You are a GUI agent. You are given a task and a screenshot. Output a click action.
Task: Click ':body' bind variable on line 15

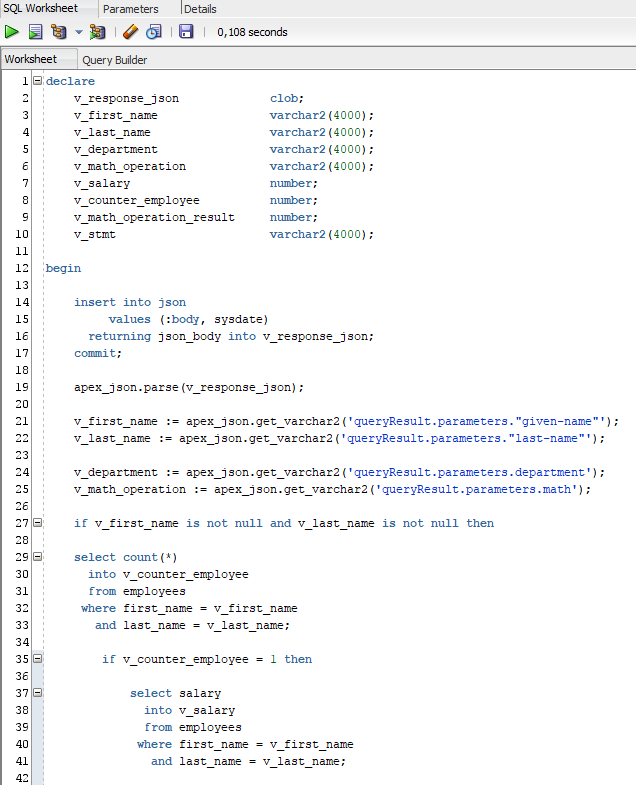[182, 319]
